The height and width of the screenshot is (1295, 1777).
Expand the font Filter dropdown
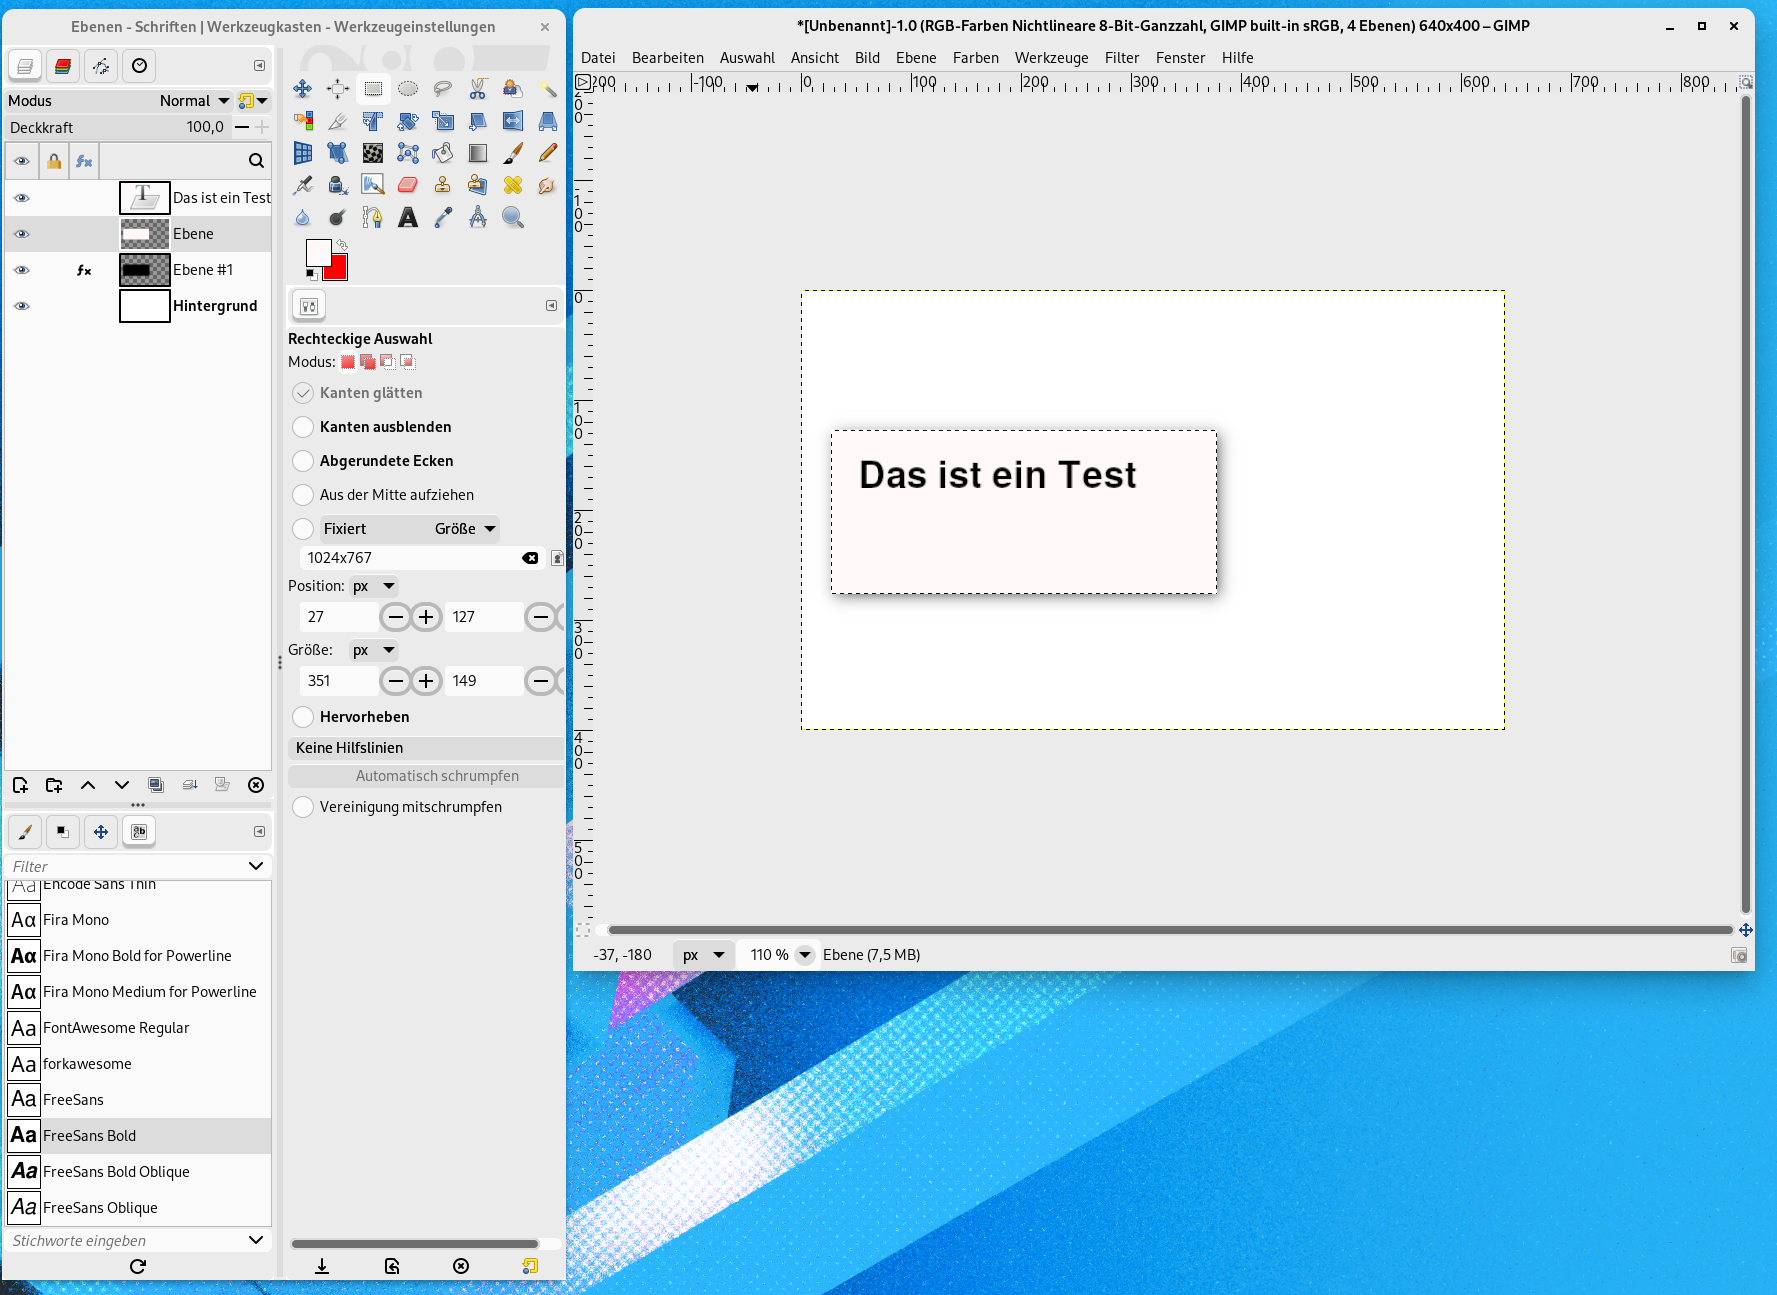(x=256, y=866)
